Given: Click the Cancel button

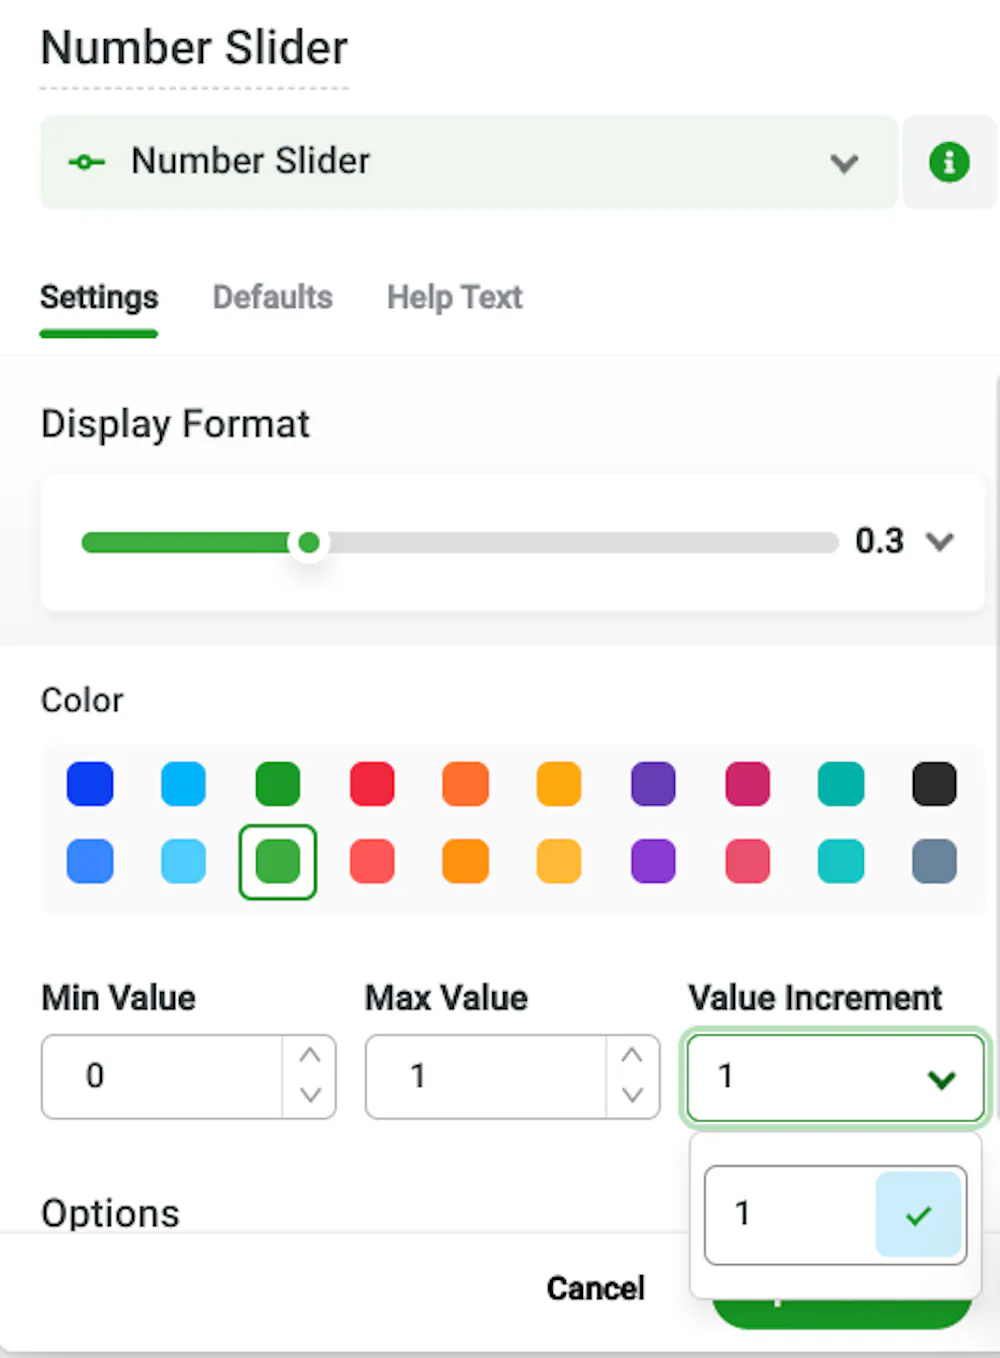Looking at the screenshot, I should click(595, 1288).
